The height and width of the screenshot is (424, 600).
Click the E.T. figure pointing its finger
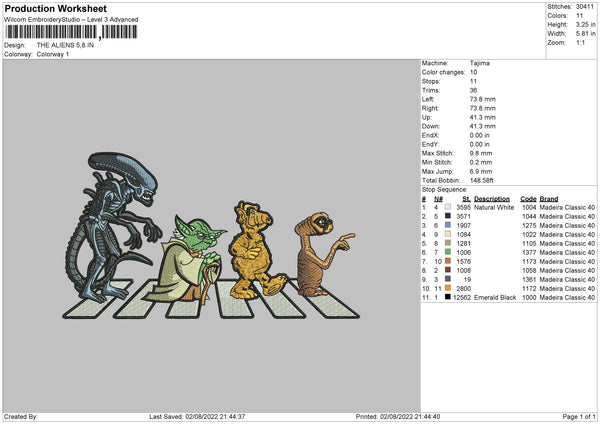click(x=321, y=254)
